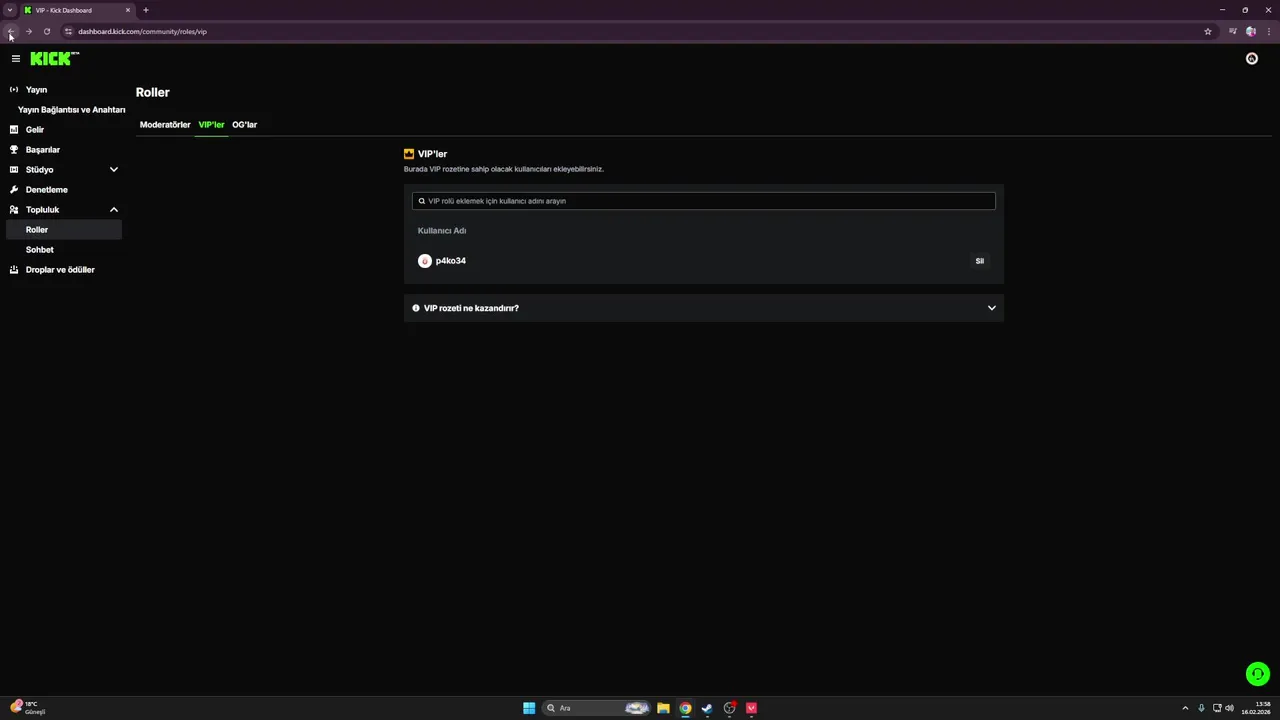Select Roller in the sidebar
This screenshot has width=1280, height=720.
tap(64, 230)
